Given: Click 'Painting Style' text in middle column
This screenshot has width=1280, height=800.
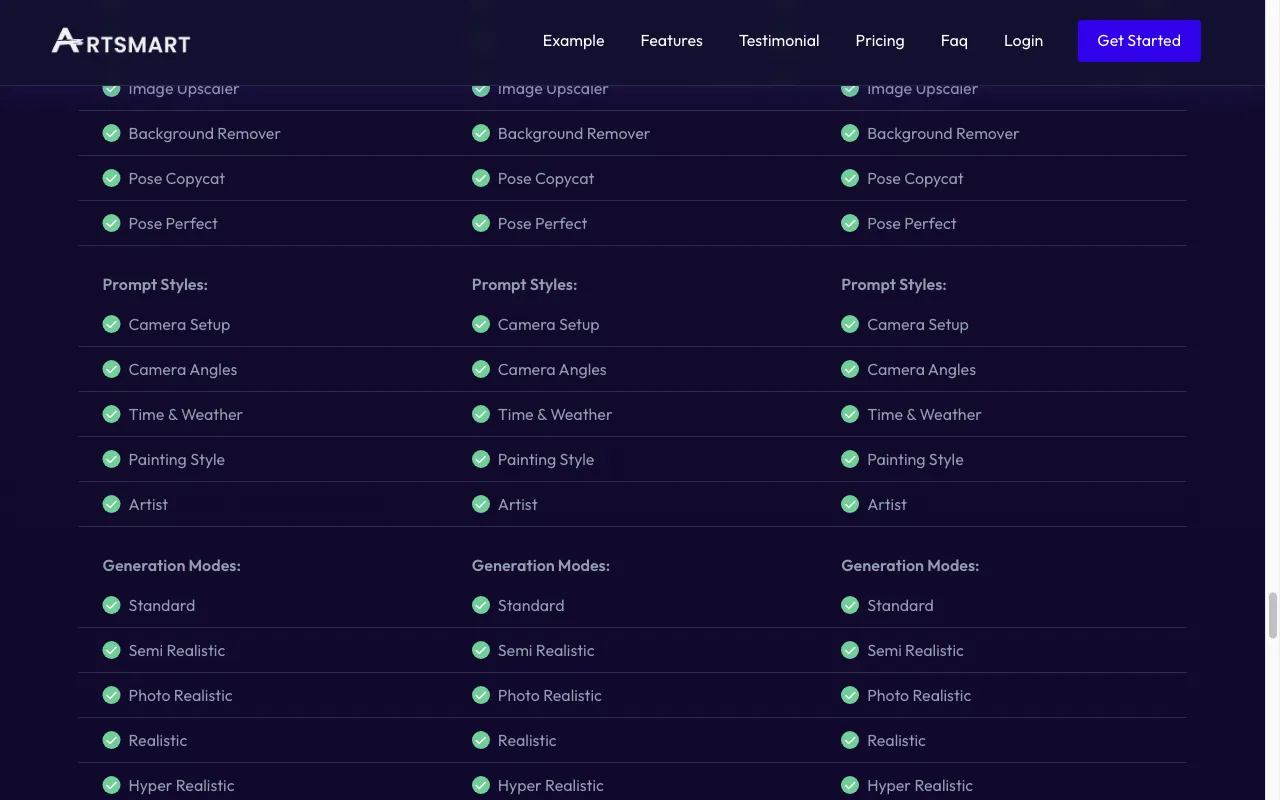Looking at the screenshot, I should [546, 460].
